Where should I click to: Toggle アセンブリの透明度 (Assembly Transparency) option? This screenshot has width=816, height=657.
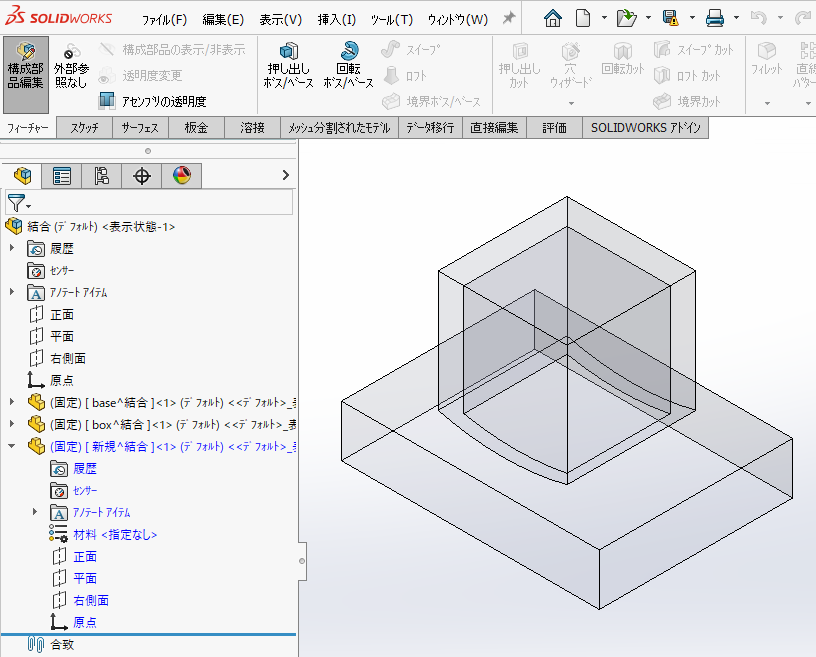click(152, 101)
